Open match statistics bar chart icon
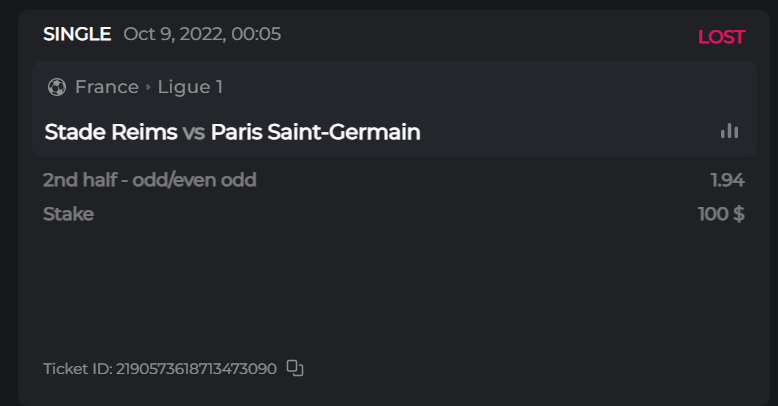778x406 pixels. point(729,131)
